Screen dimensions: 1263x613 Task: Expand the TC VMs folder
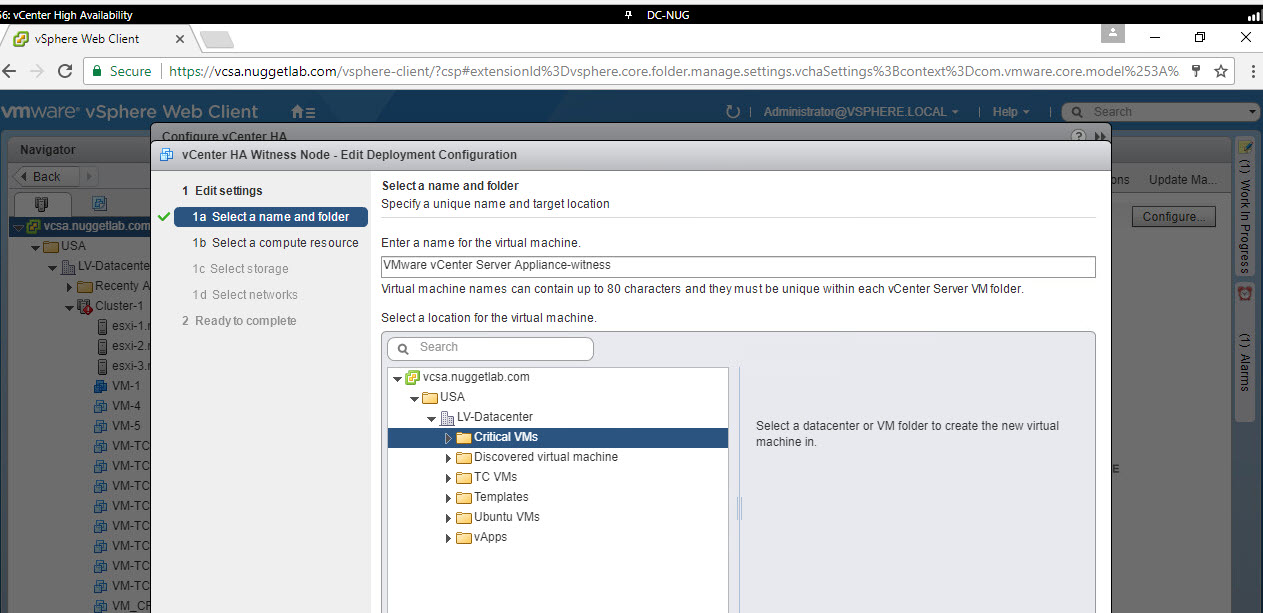(448, 478)
